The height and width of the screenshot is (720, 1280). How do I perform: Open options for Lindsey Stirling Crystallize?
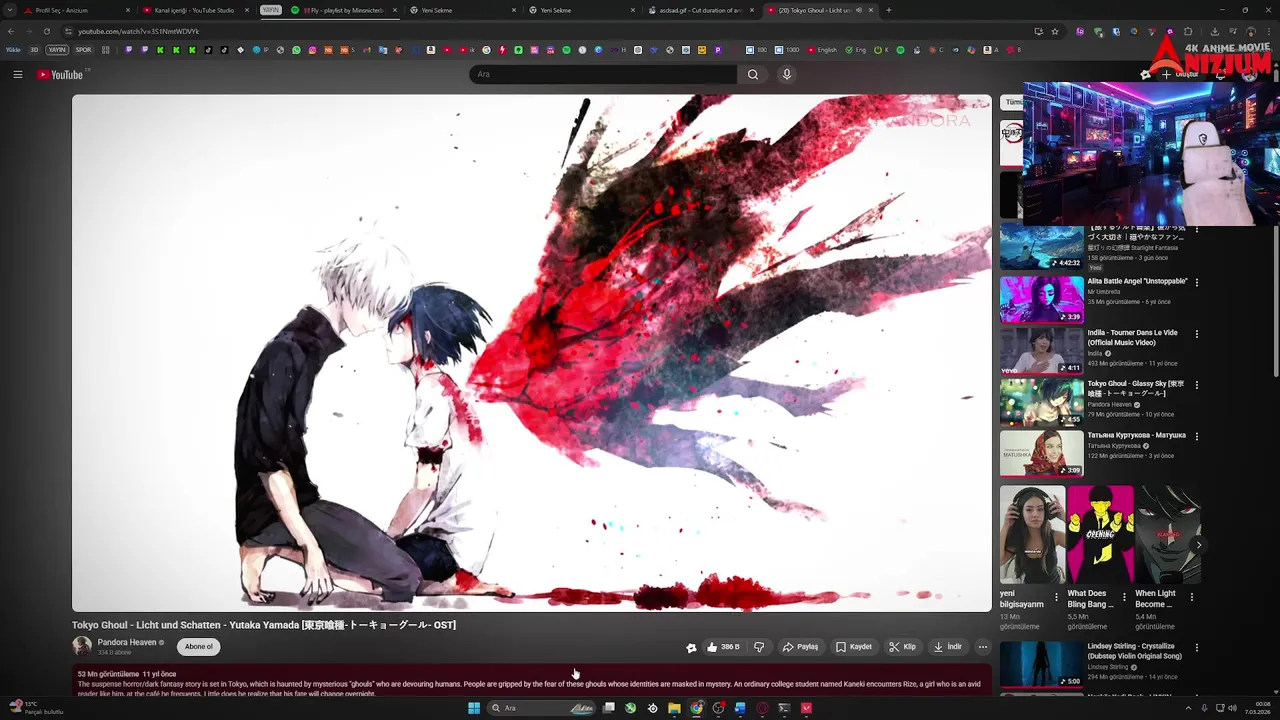click(x=1196, y=648)
